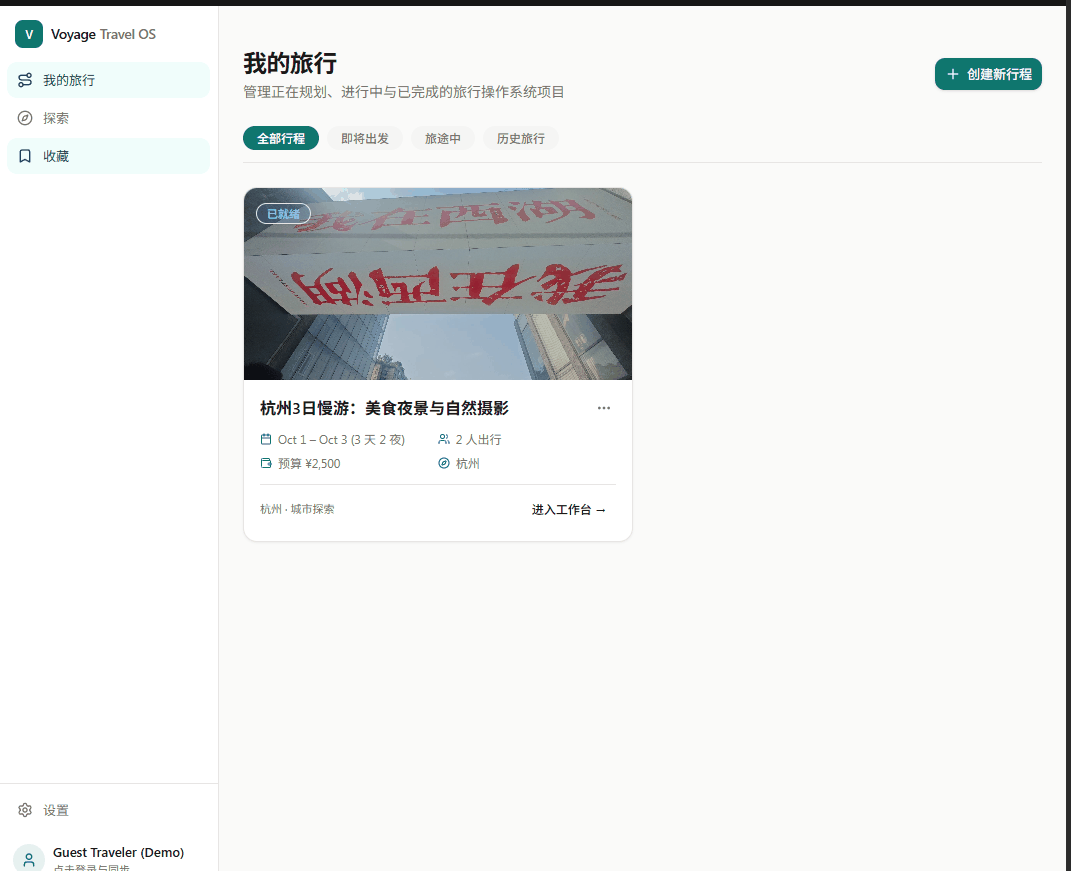This screenshot has height=871, width=1071.
Task: Open Explore (探索) in the sidebar
Action: coord(109,118)
